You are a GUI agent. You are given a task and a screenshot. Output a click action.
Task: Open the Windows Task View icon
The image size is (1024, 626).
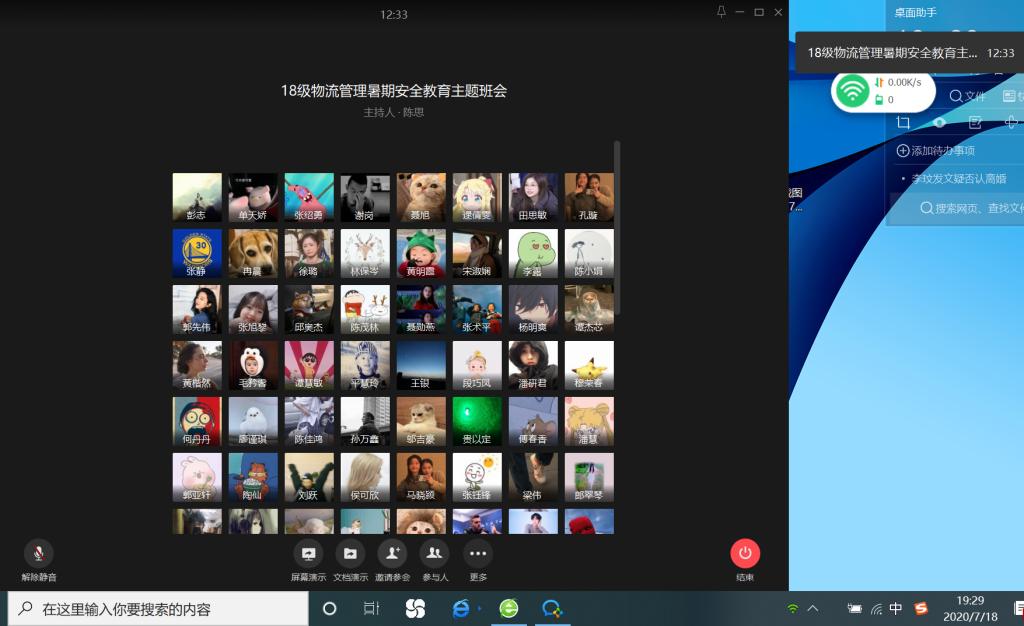(371, 608)
